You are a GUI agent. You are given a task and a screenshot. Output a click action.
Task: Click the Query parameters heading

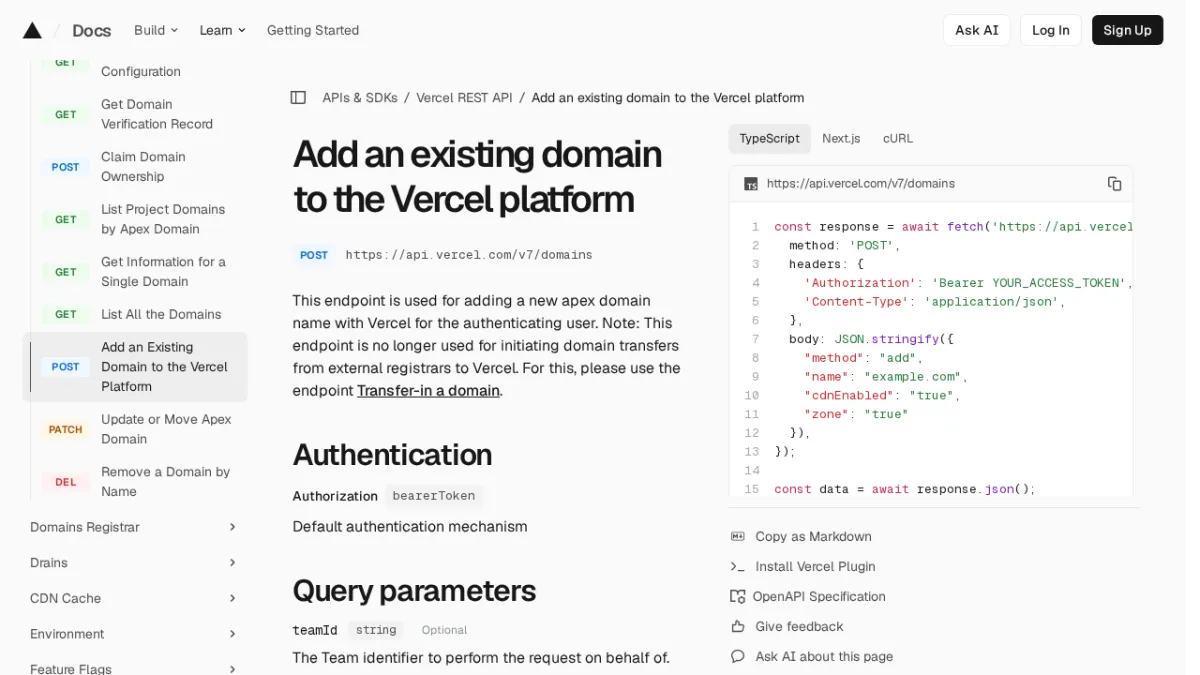point(414,591)
